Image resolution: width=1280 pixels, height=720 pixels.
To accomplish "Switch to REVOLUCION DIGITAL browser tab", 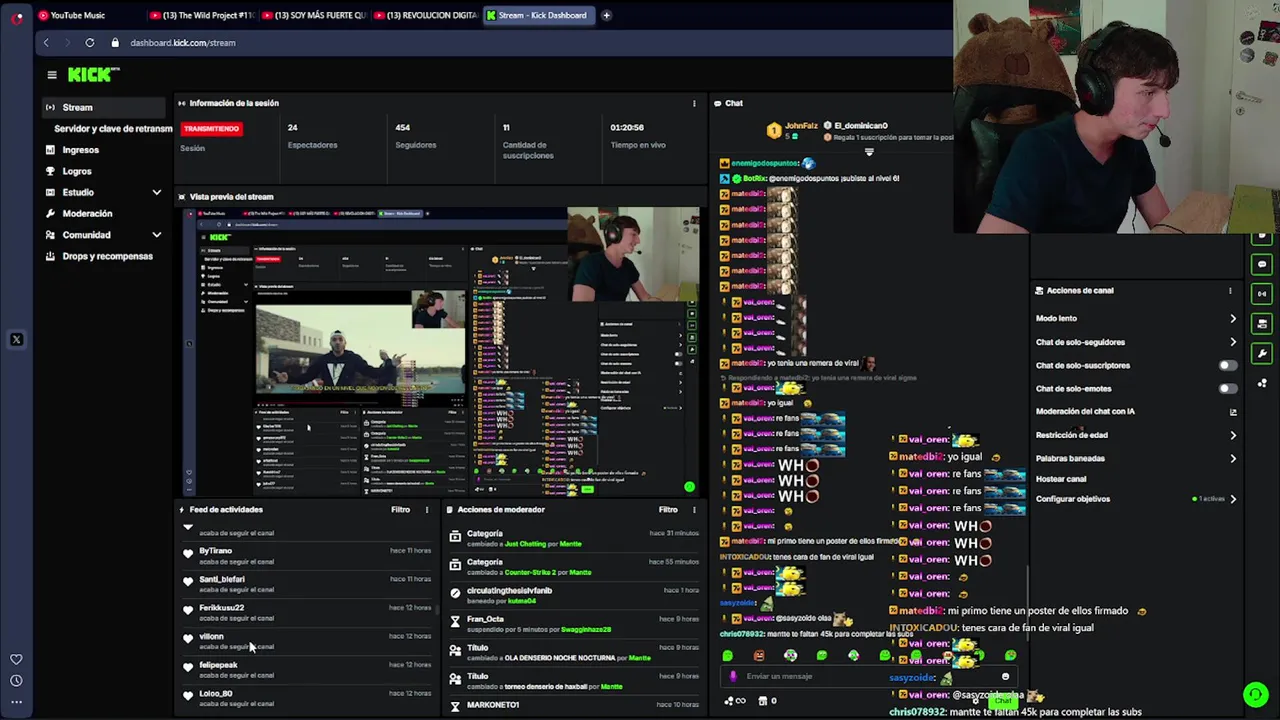I will click(x=425, y=15).
